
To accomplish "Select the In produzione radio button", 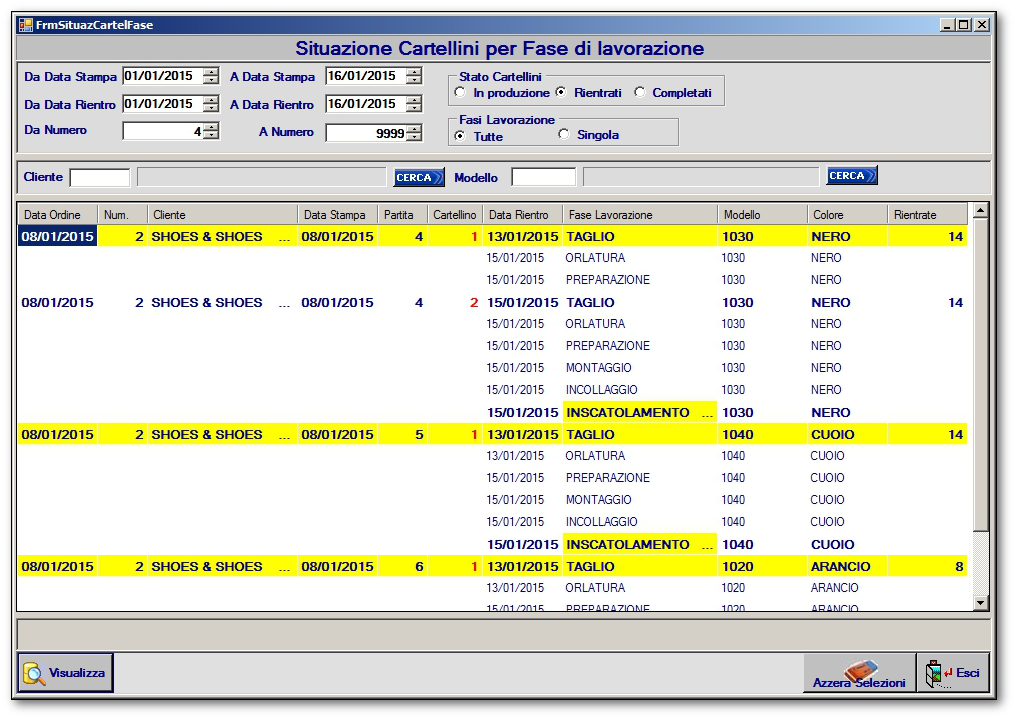I will (460, 93).
